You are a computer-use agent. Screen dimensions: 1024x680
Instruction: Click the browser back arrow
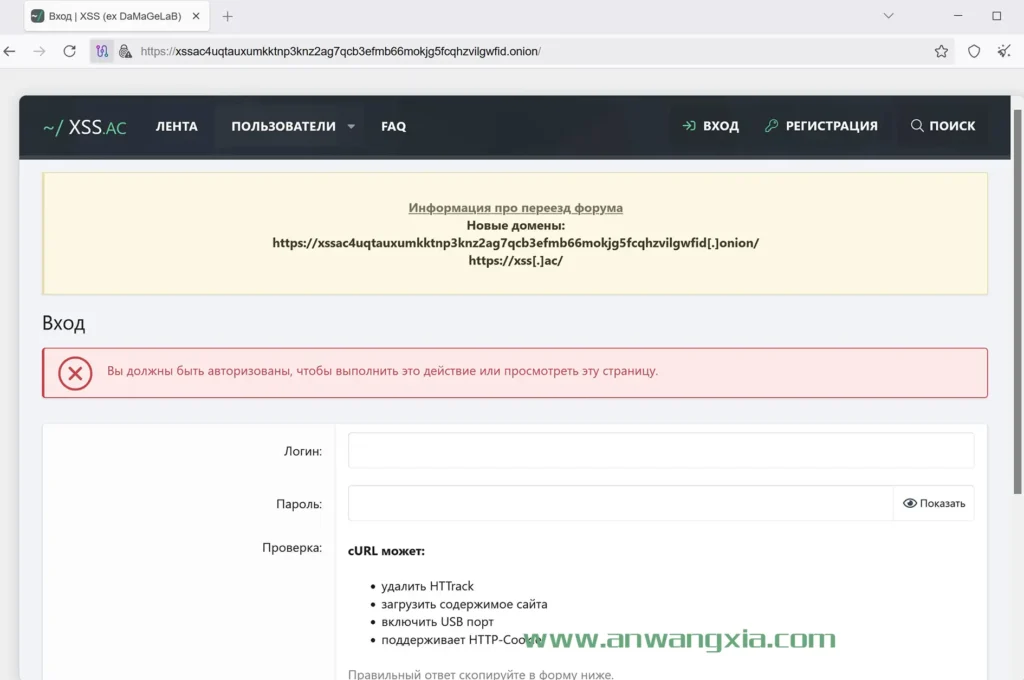[11, 51]
